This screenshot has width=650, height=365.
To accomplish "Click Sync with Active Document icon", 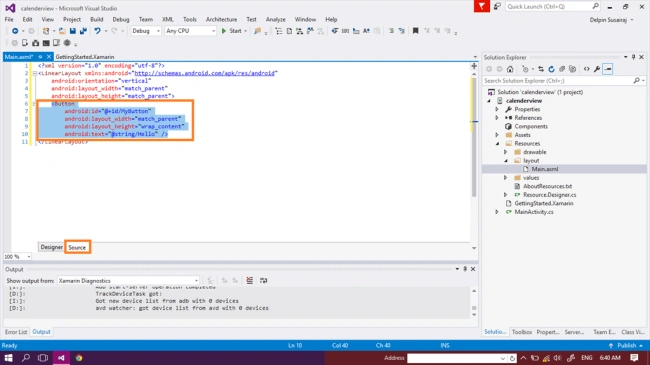I will click(x=541, y=69).
